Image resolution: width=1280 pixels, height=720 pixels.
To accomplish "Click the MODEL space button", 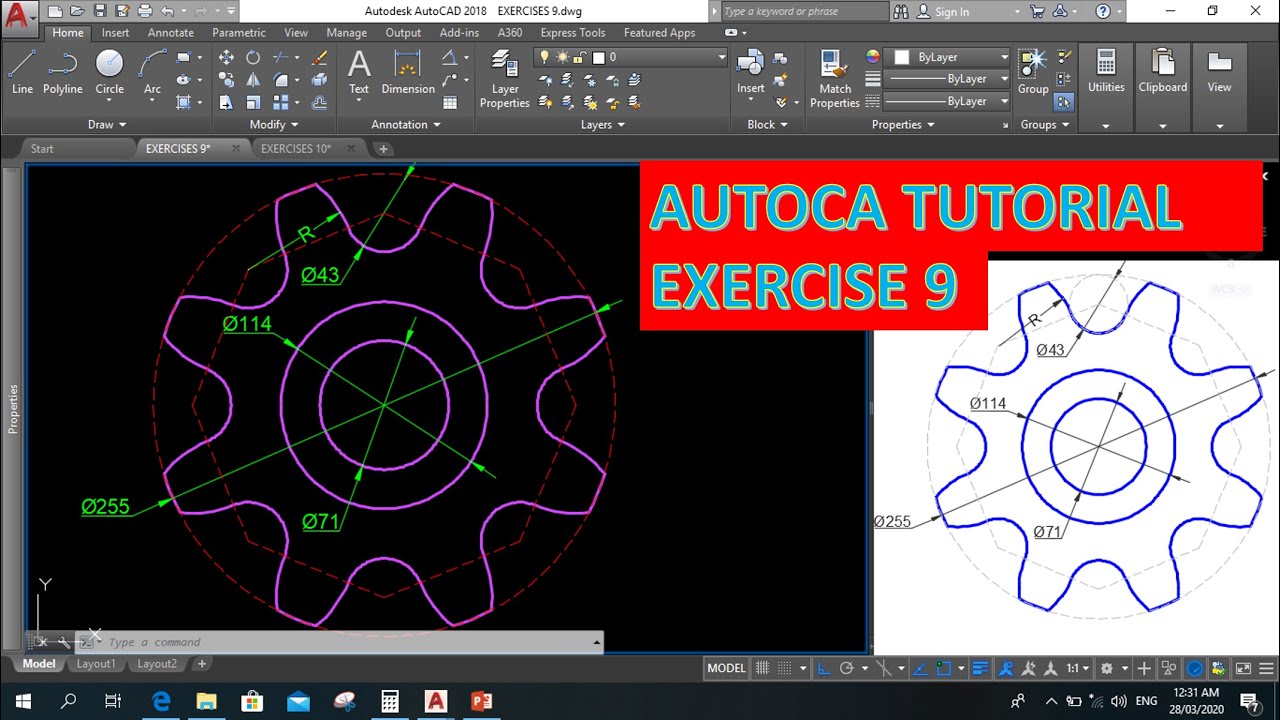I will point(726,668).
